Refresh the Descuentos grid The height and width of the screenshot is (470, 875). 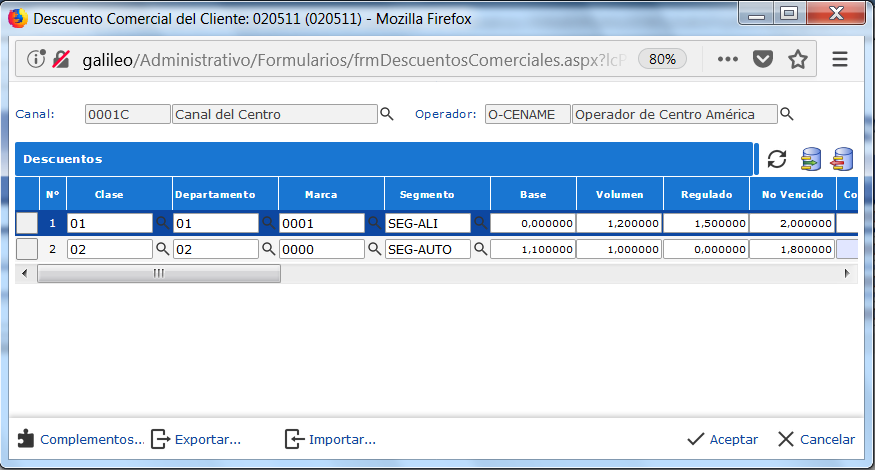pos(777,159)
